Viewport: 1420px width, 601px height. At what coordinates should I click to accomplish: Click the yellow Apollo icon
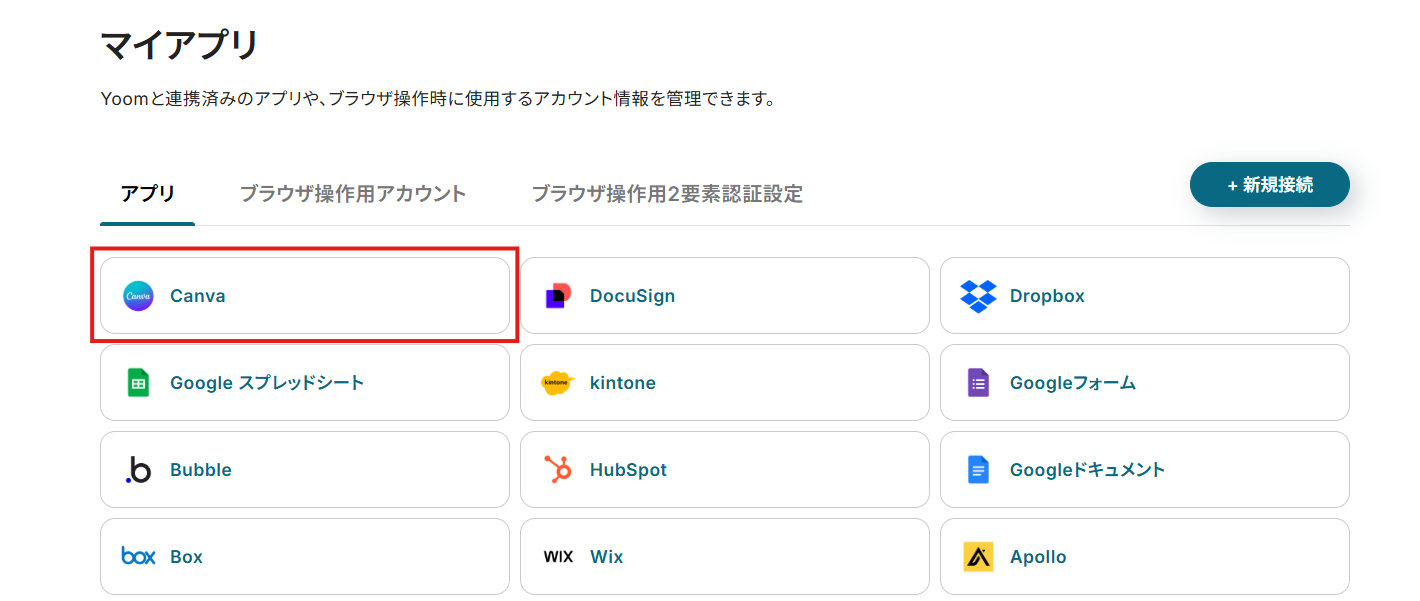978,557
